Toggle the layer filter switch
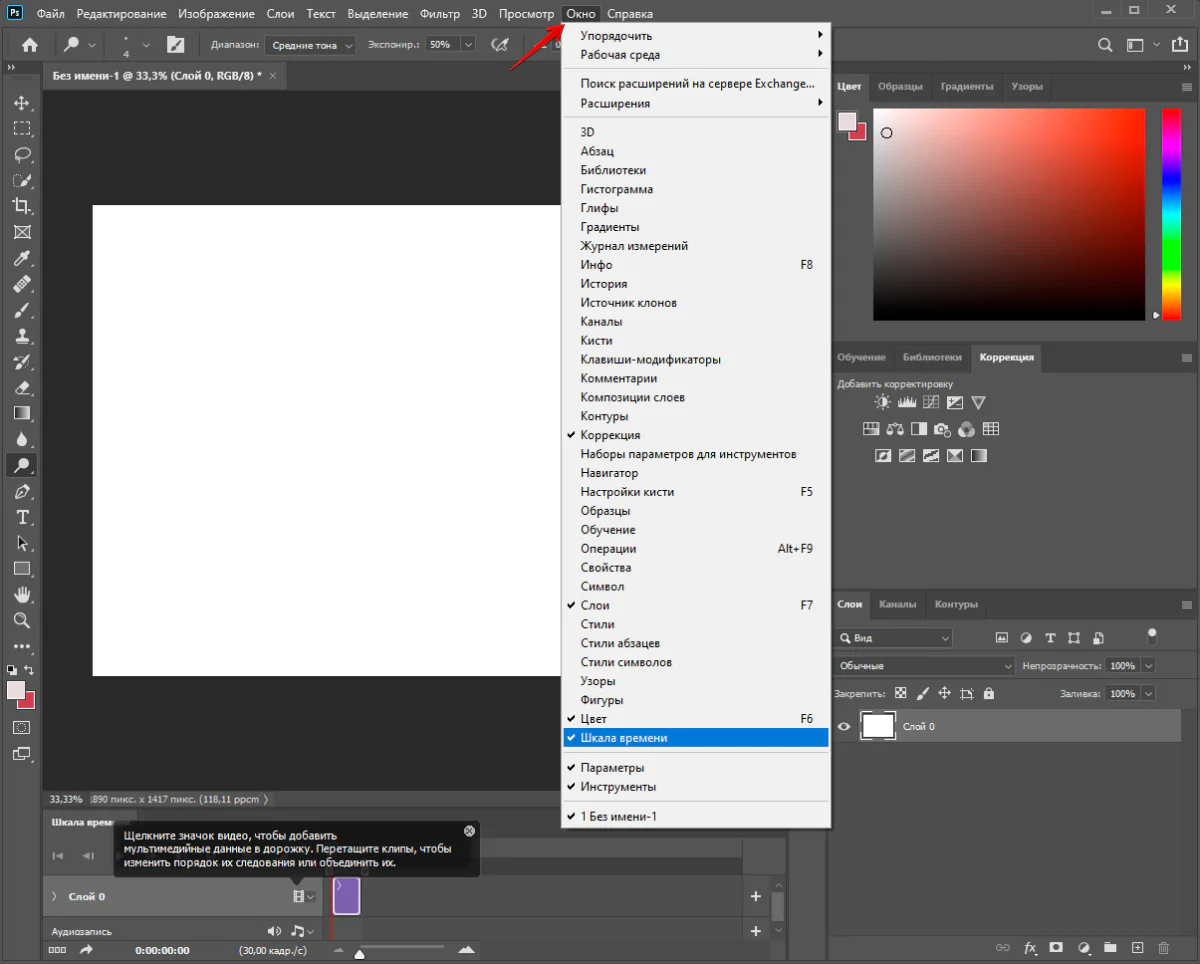This screenshot has width=1200, height=964. pos(1152,635)
